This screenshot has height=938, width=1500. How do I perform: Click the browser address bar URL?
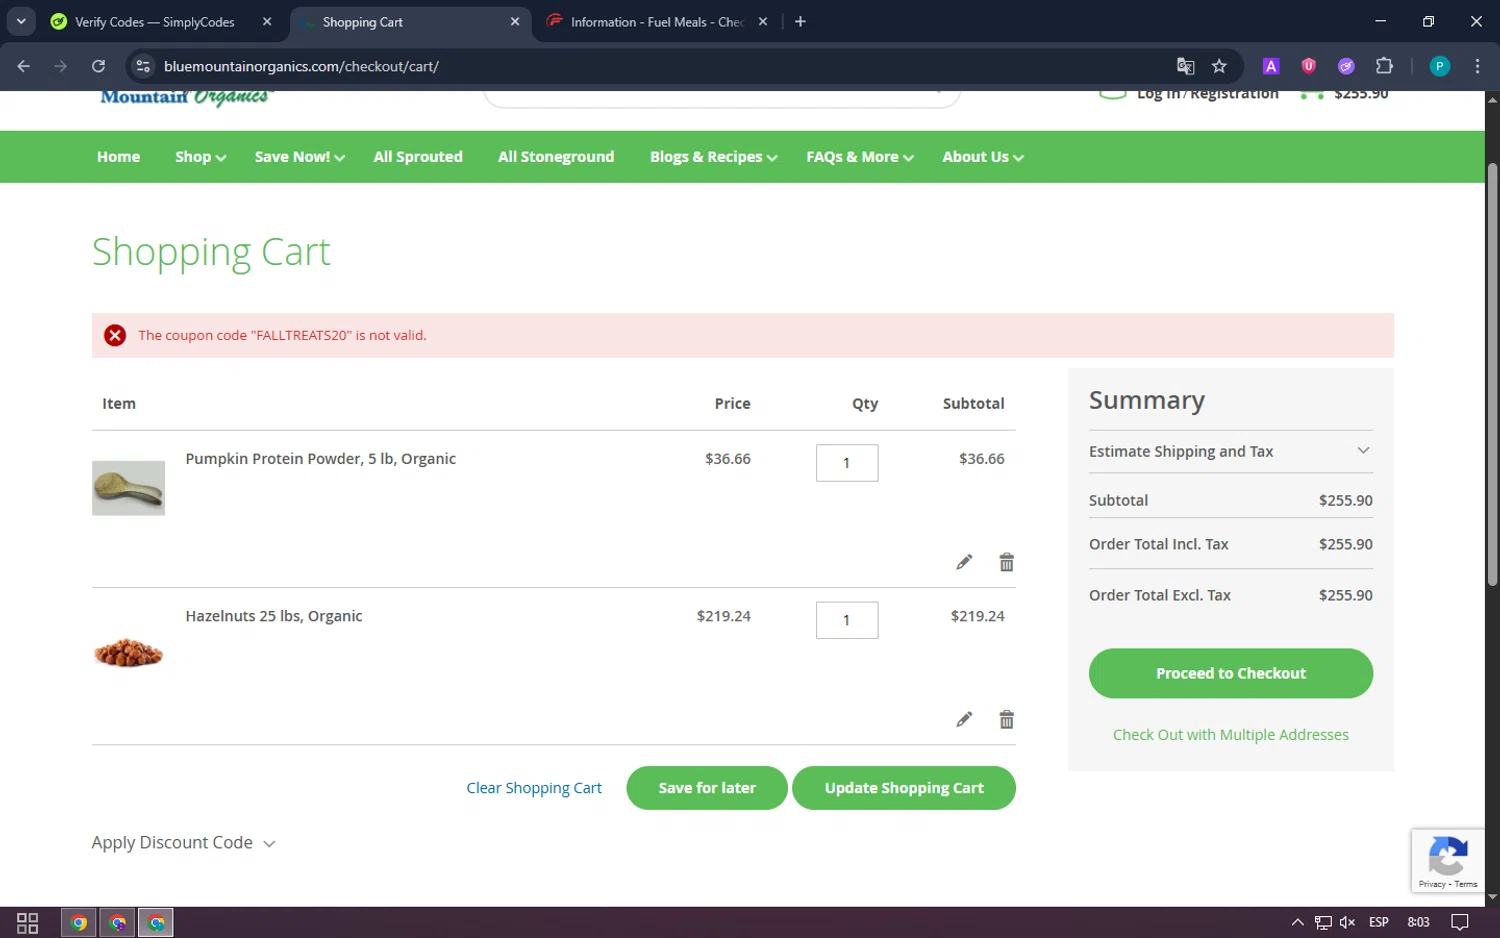tap(301, 66)
